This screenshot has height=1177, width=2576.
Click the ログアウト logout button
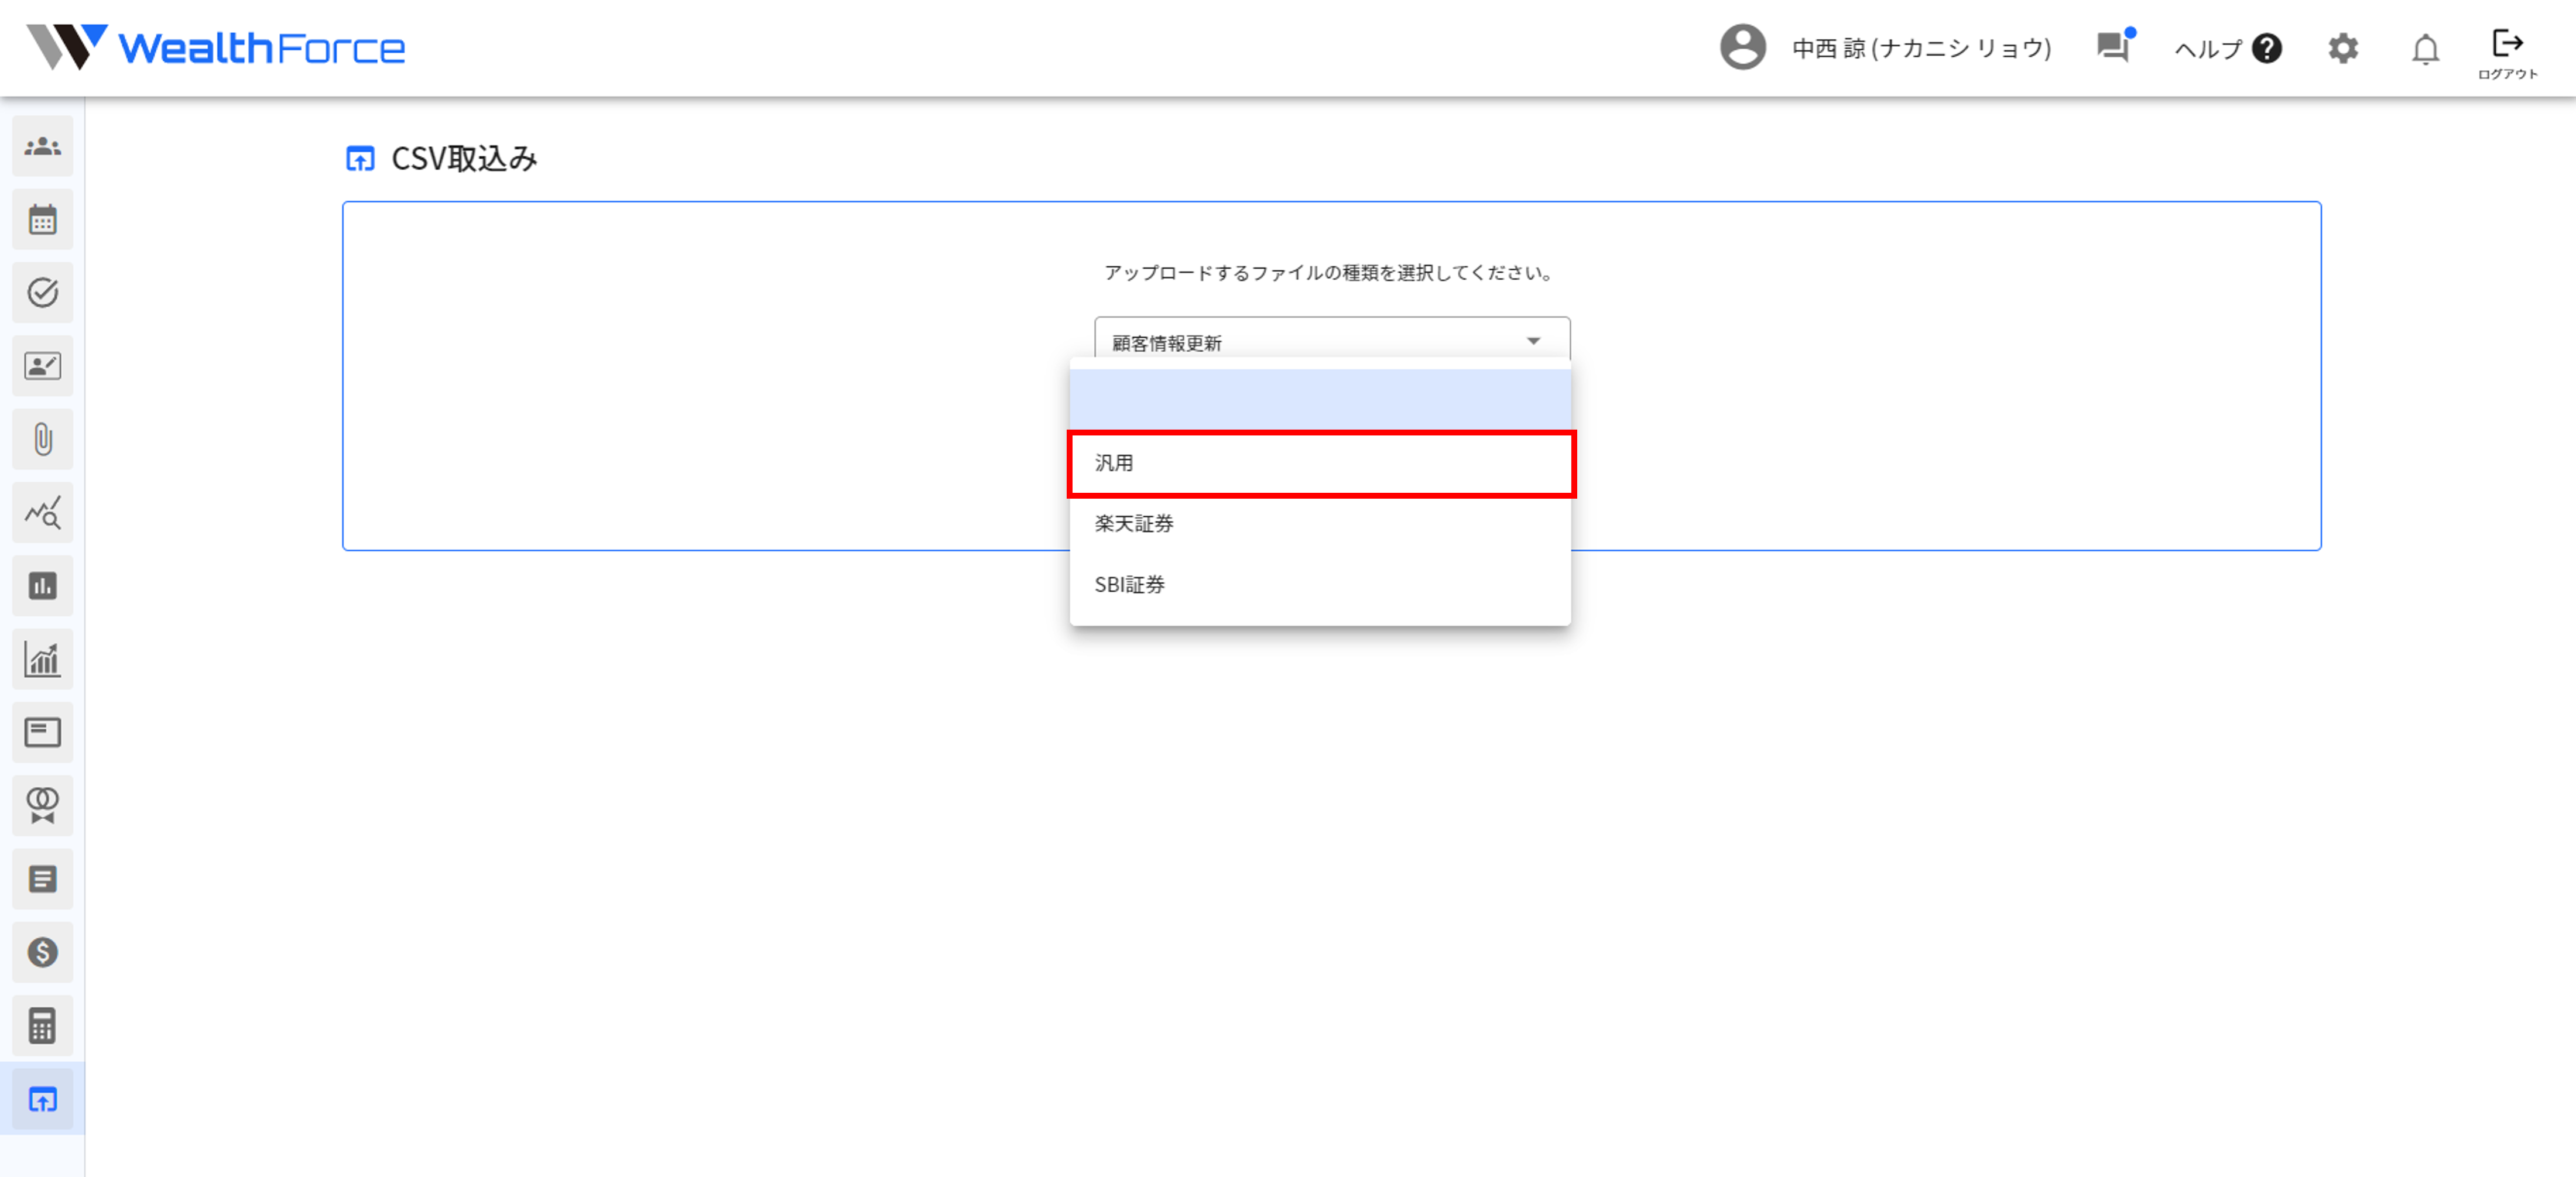[x=2506, y=53]
